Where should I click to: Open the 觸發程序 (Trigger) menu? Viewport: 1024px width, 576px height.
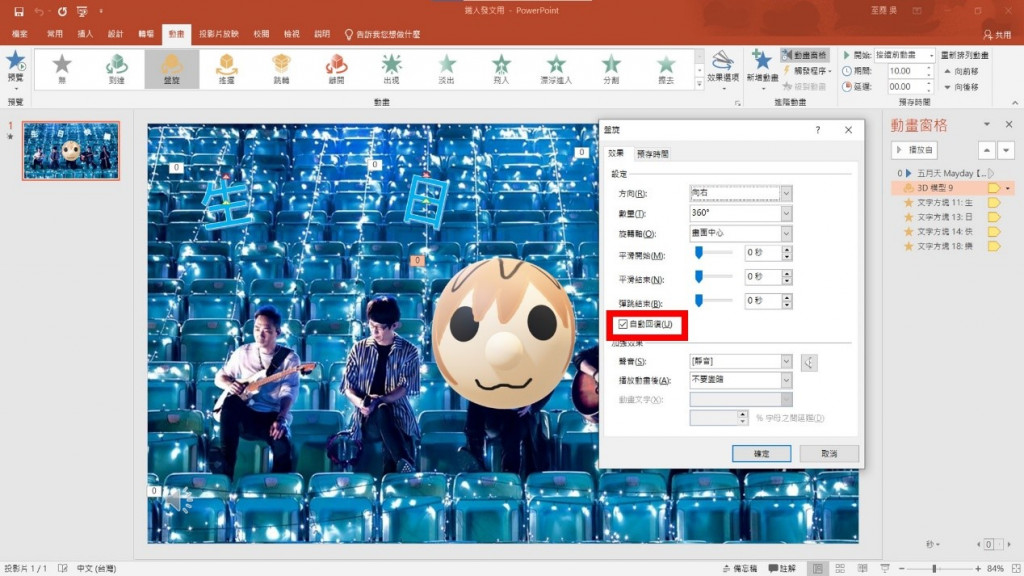(x=807, y=71)
